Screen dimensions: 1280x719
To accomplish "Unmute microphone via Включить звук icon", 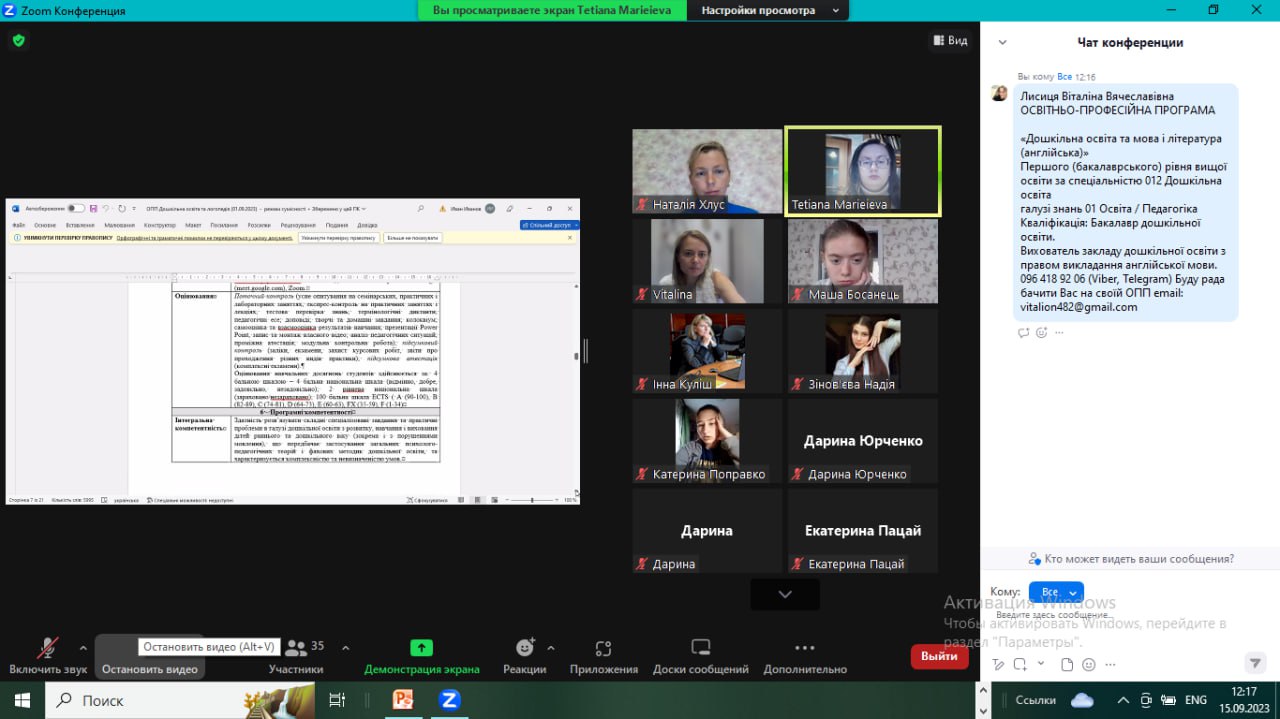I will pyautogui.click(x=47, y=648).
